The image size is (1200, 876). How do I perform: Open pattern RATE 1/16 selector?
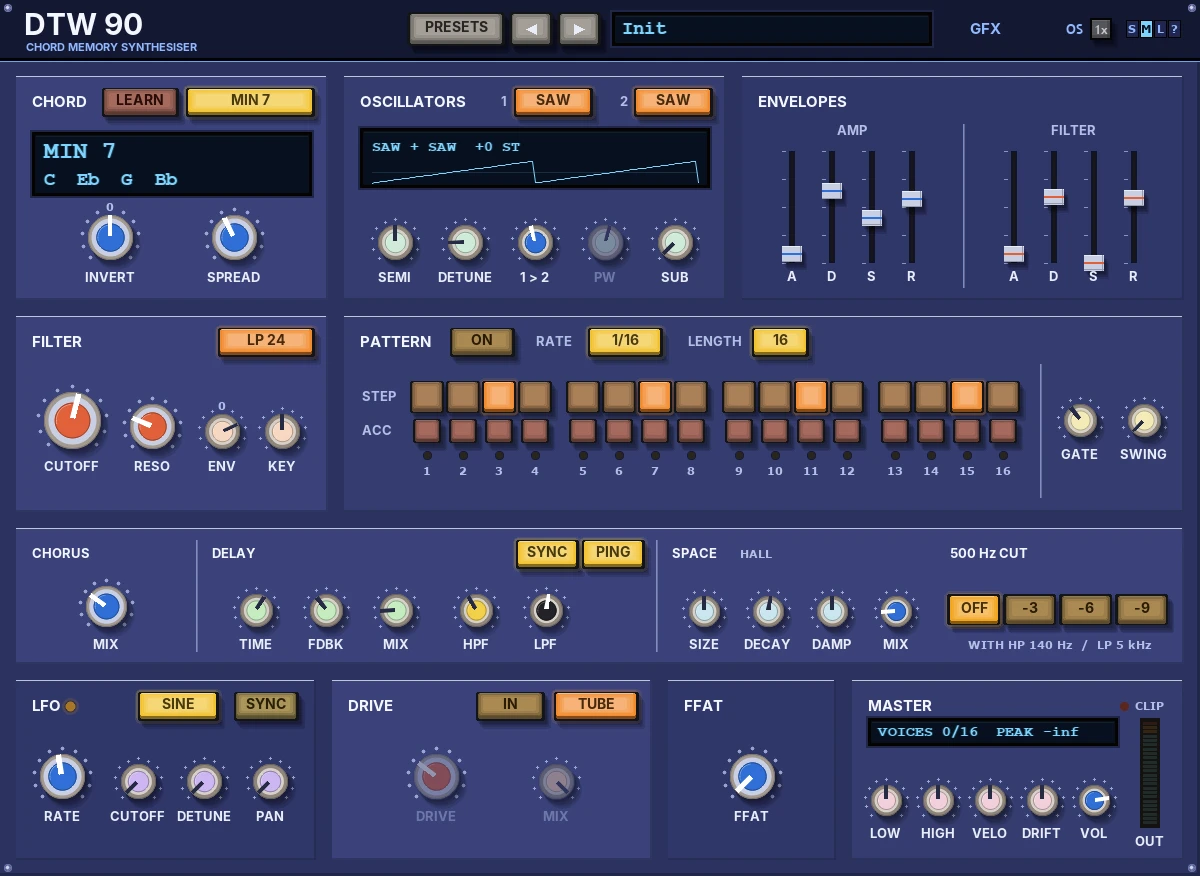(625, 341)
